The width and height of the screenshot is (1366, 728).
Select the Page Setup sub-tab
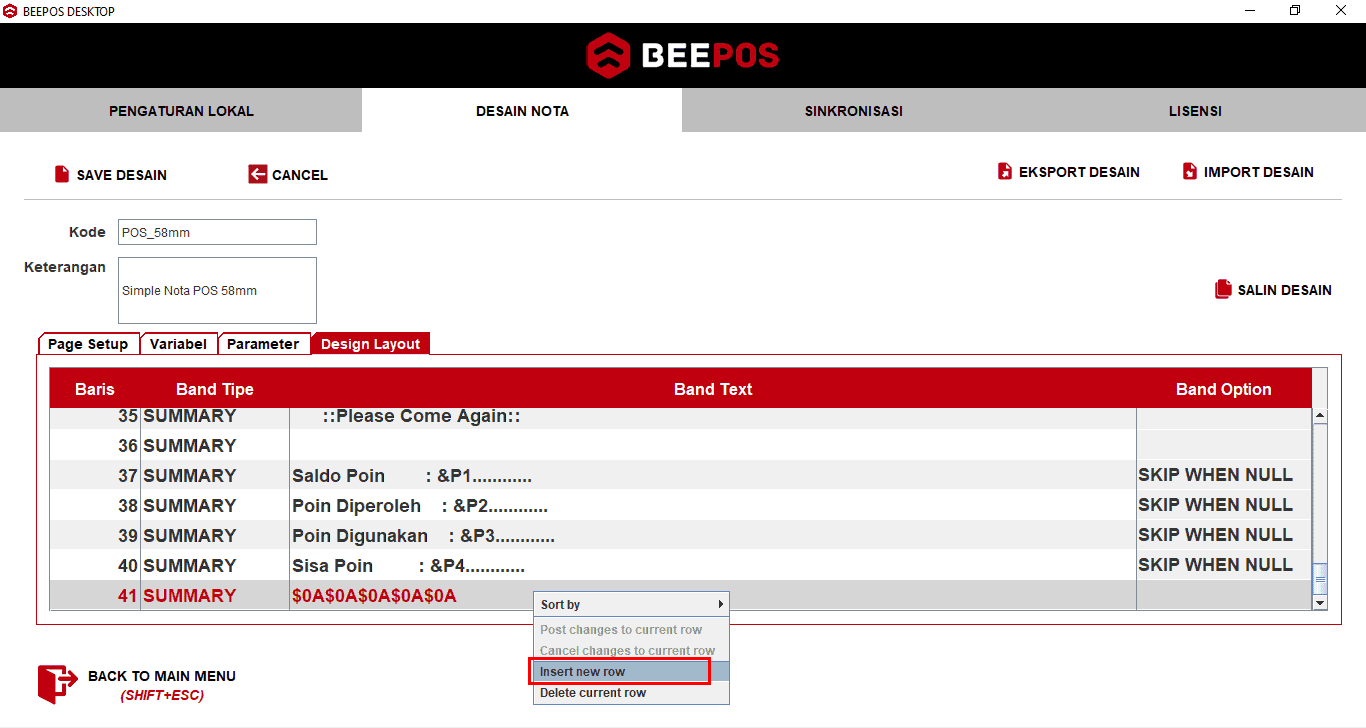coord(88,344)
